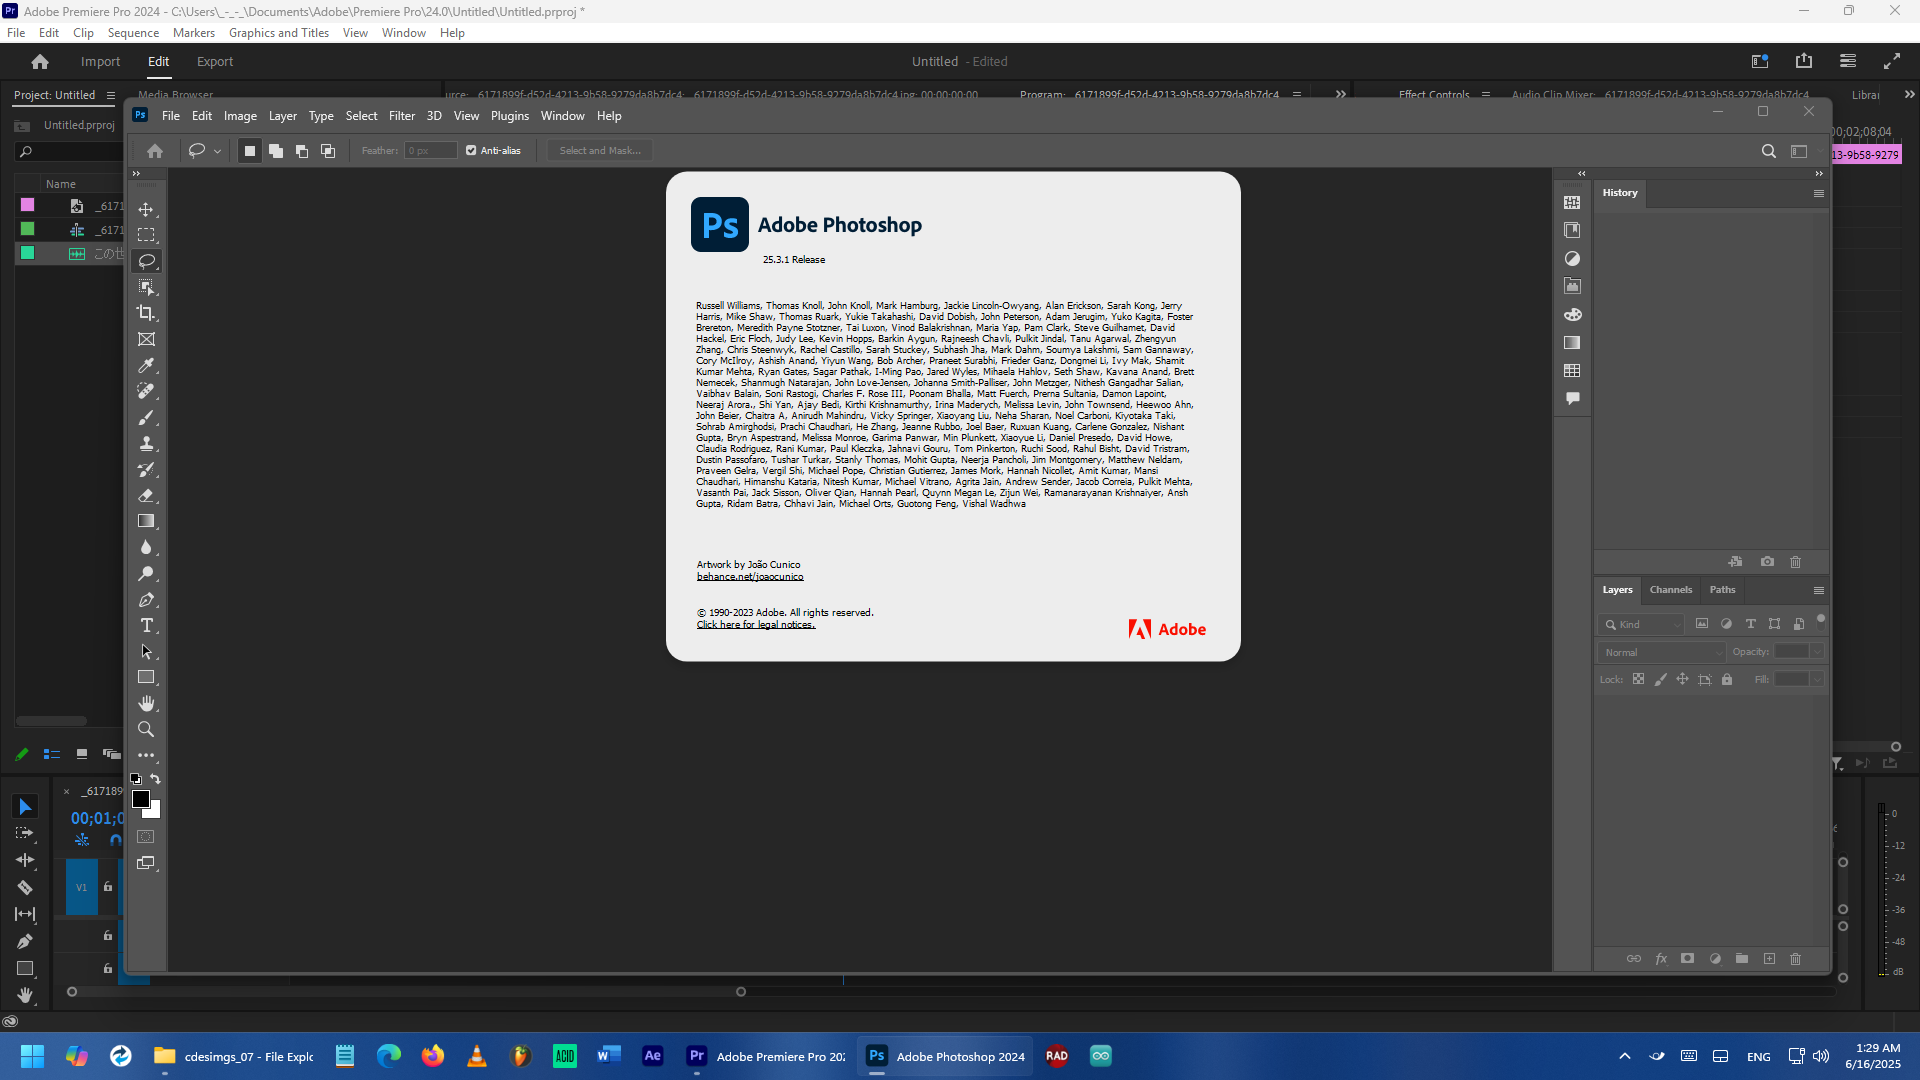Enable Intersect with selection mode
This screenshot has width=1920, height=1080.
point(328,151)
